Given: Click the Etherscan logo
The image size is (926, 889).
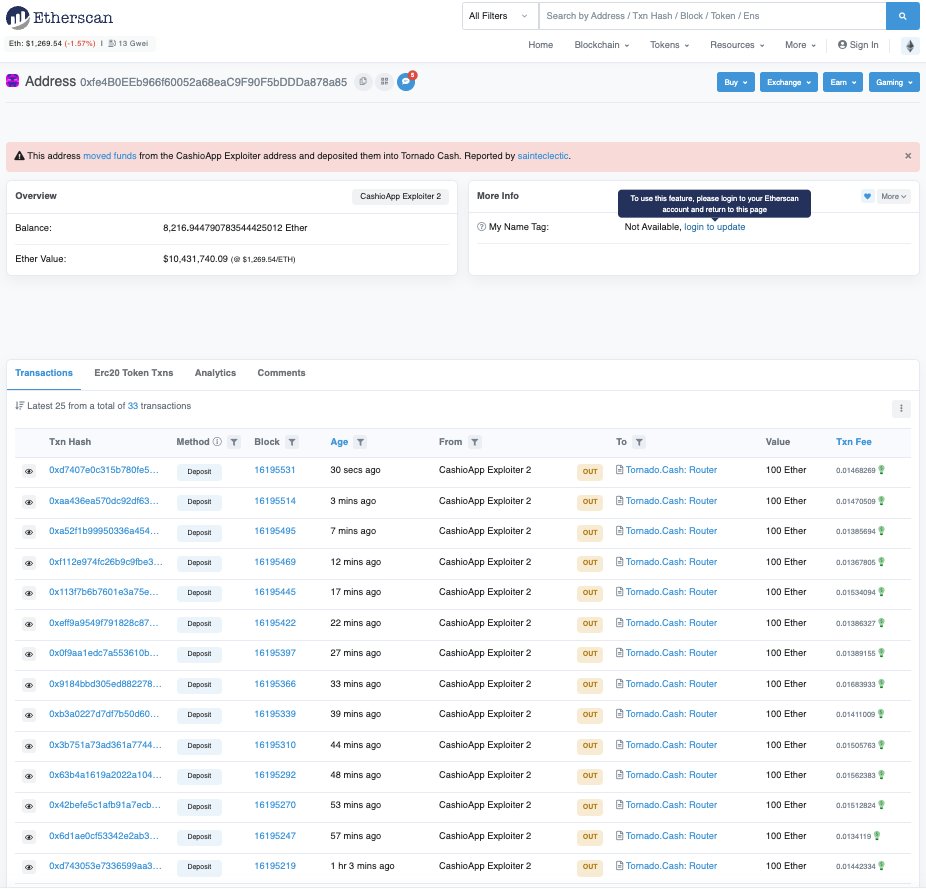Looking at the screenshot, I should pyautogui.click(x=59, y=18).
